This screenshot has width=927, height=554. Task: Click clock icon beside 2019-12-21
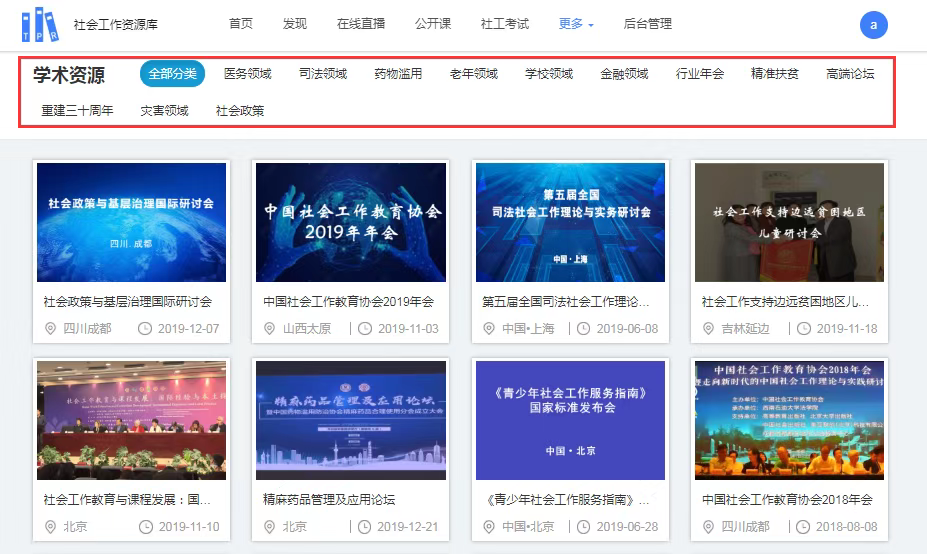point(365,527)
